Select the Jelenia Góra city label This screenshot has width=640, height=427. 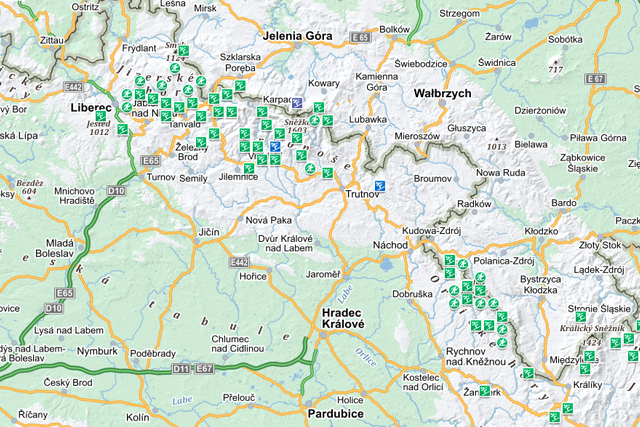[x=297, y=36]
